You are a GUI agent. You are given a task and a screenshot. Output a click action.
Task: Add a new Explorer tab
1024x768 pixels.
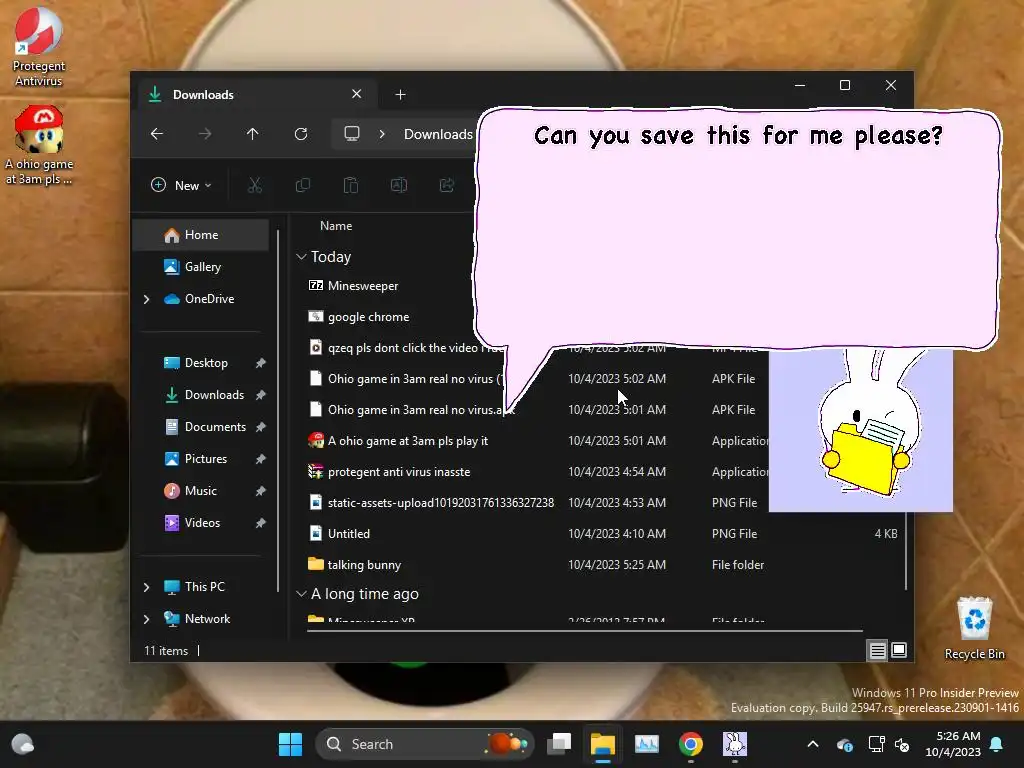[x=400, y=95]
